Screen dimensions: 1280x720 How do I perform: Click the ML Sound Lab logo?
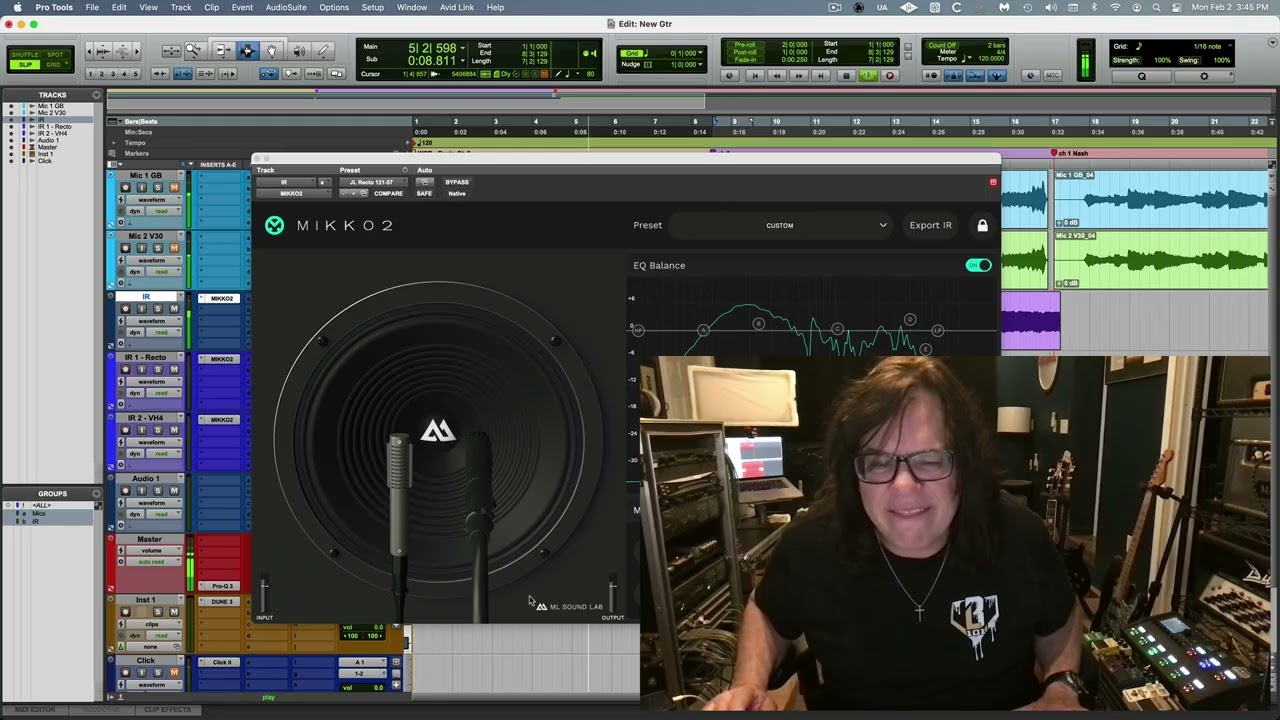(569, 606)
